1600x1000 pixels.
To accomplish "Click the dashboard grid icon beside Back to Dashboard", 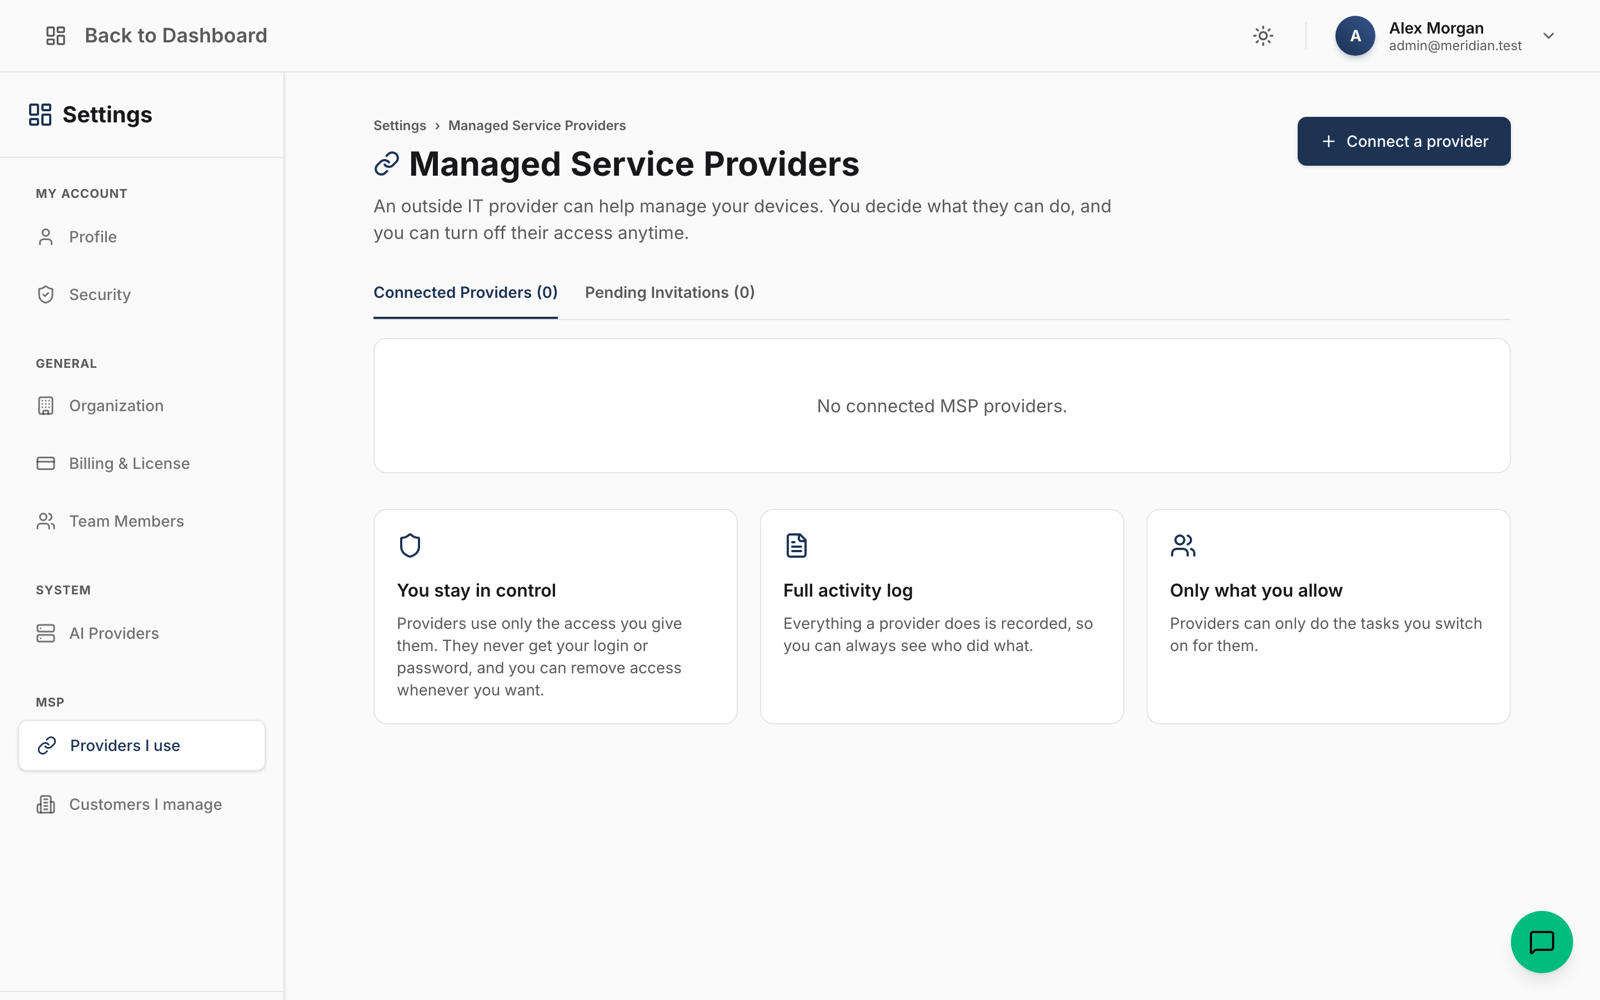I will 56,36.
